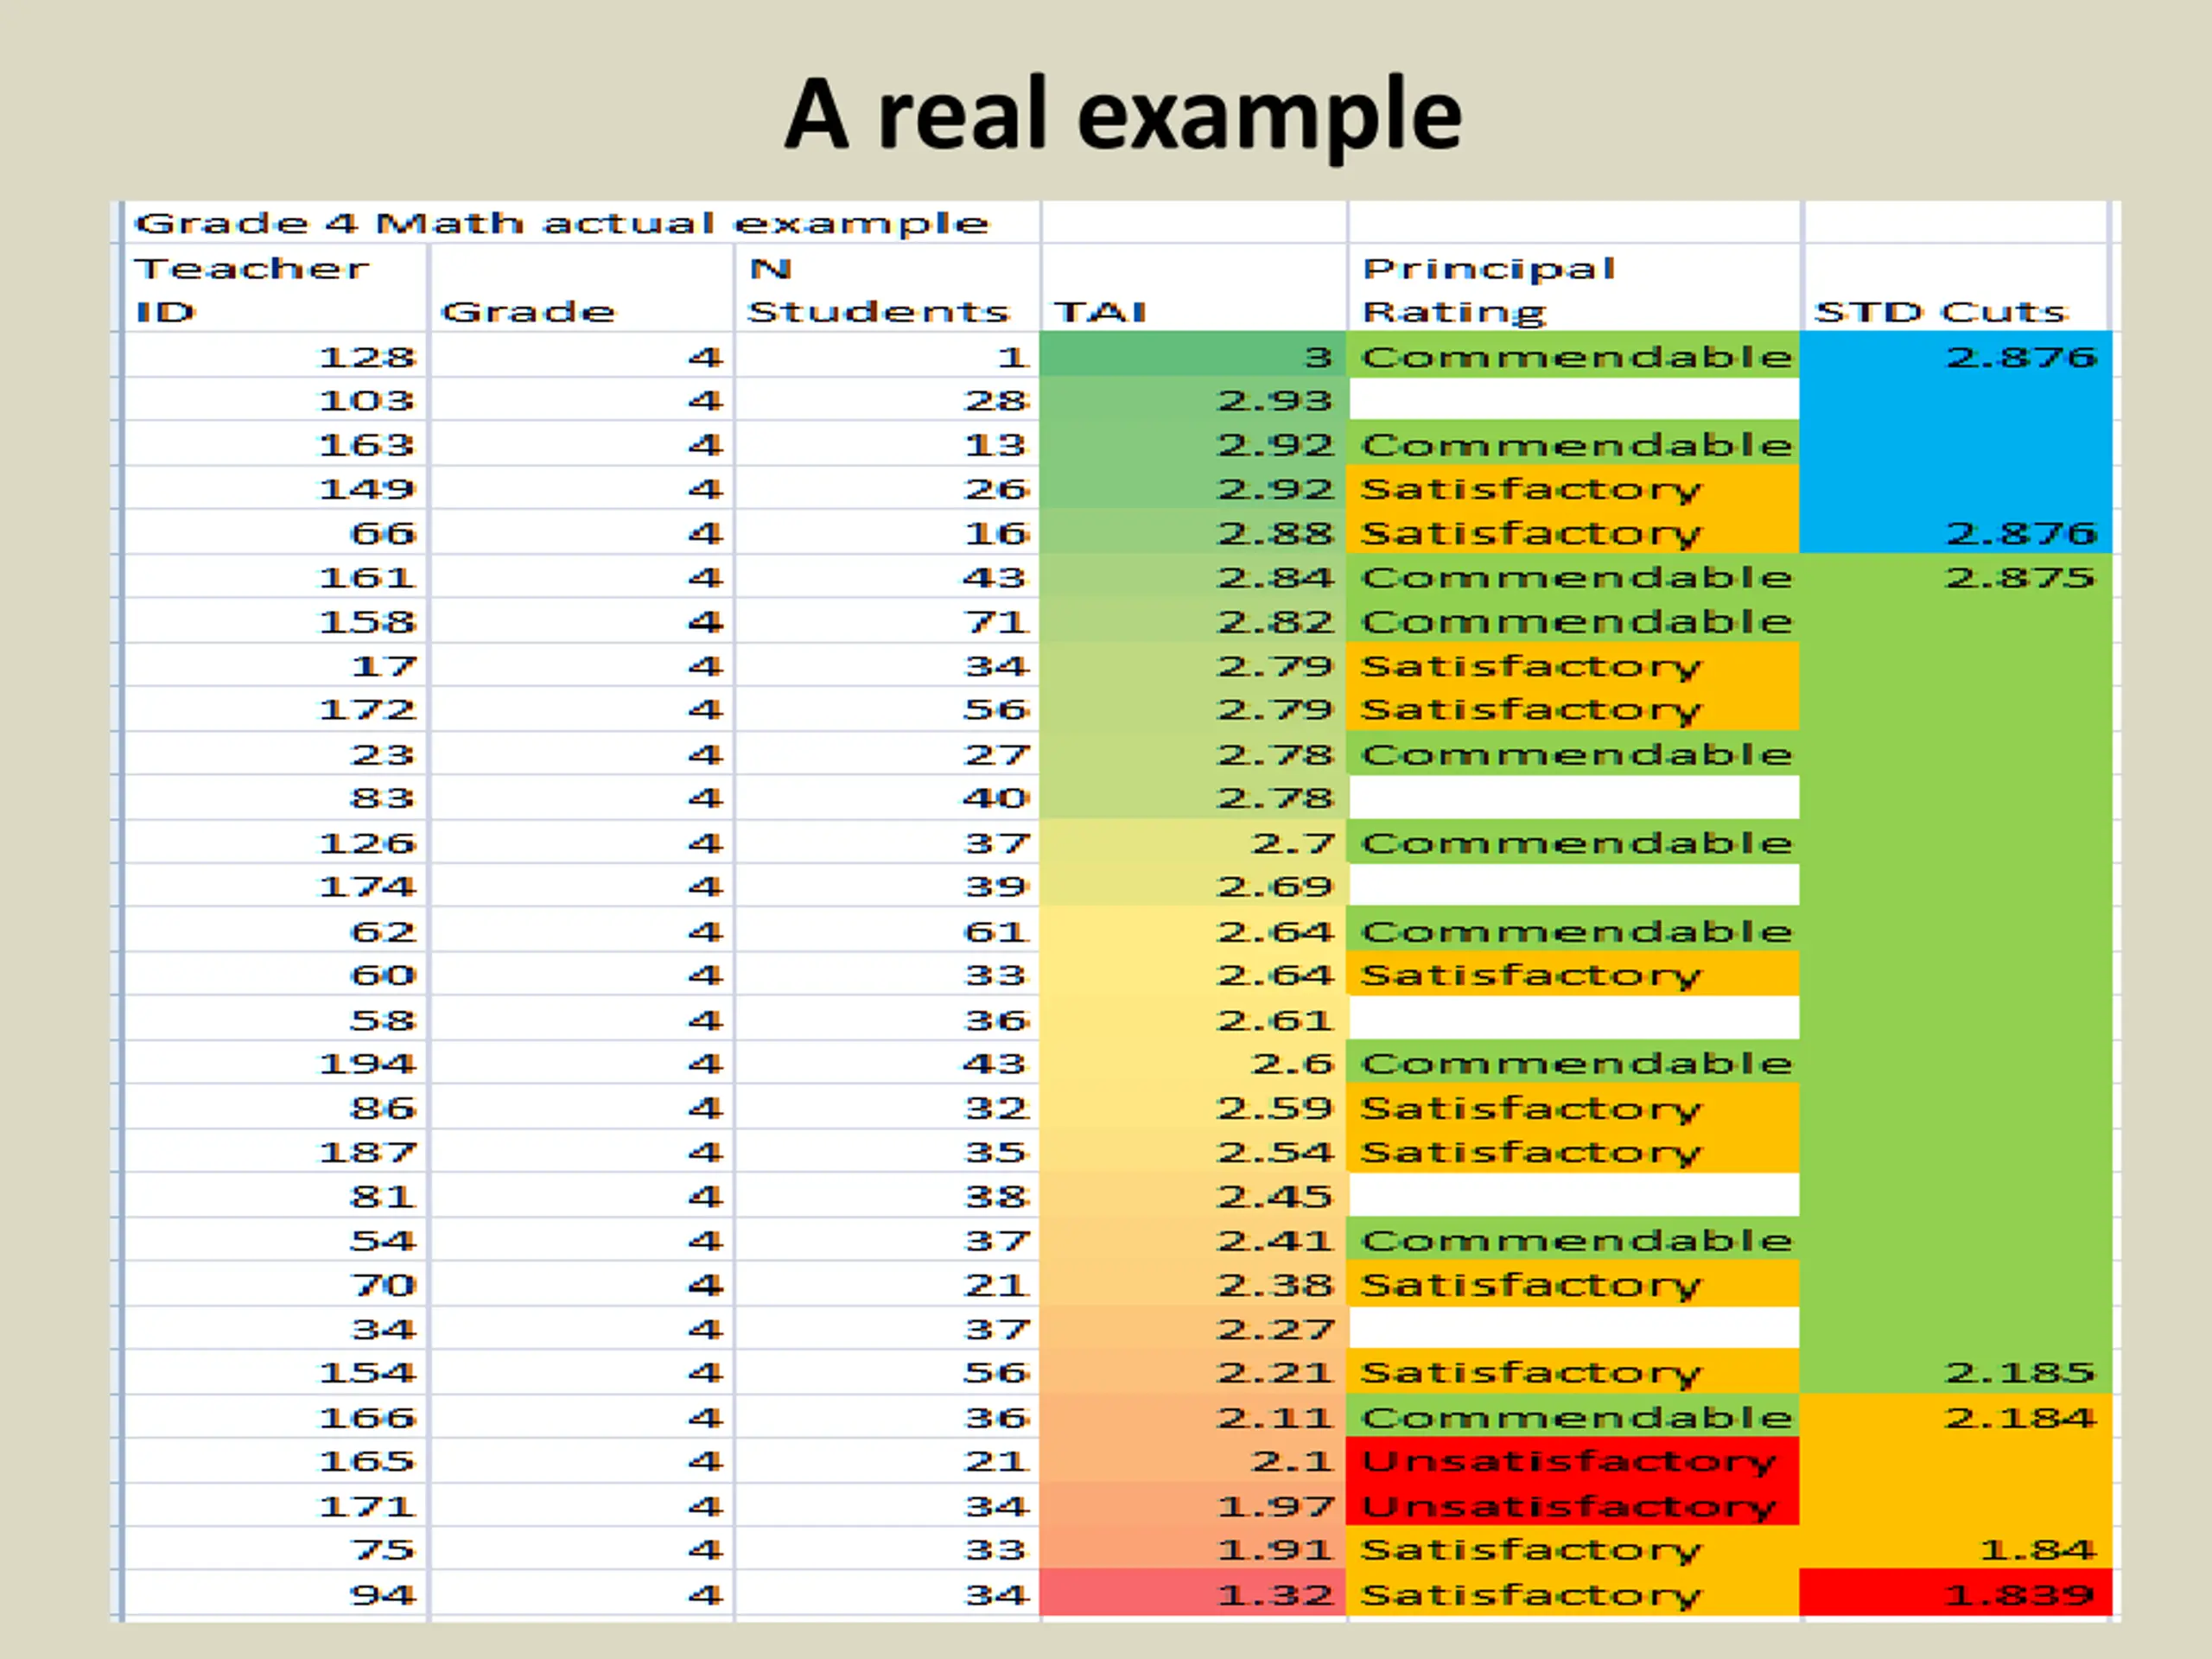Select TAI value 2.69
The image size is (2212, 1659).
[x=1193, y=885]
